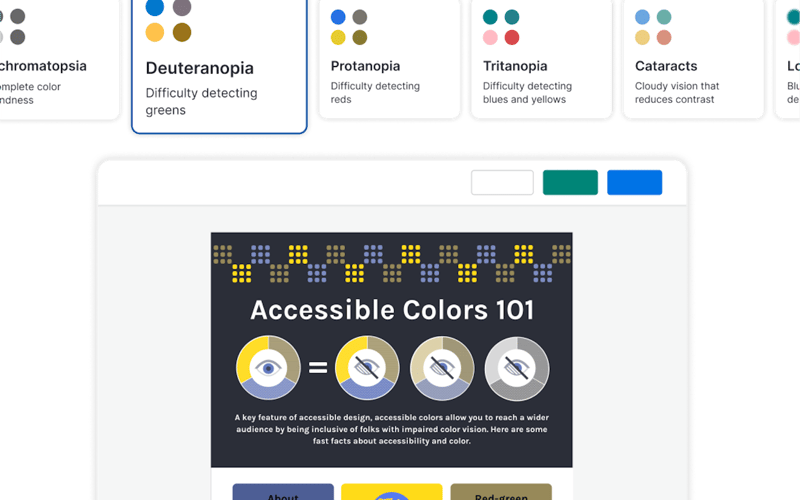Click 'Difficulty detecting reds' description

(375, 92)
